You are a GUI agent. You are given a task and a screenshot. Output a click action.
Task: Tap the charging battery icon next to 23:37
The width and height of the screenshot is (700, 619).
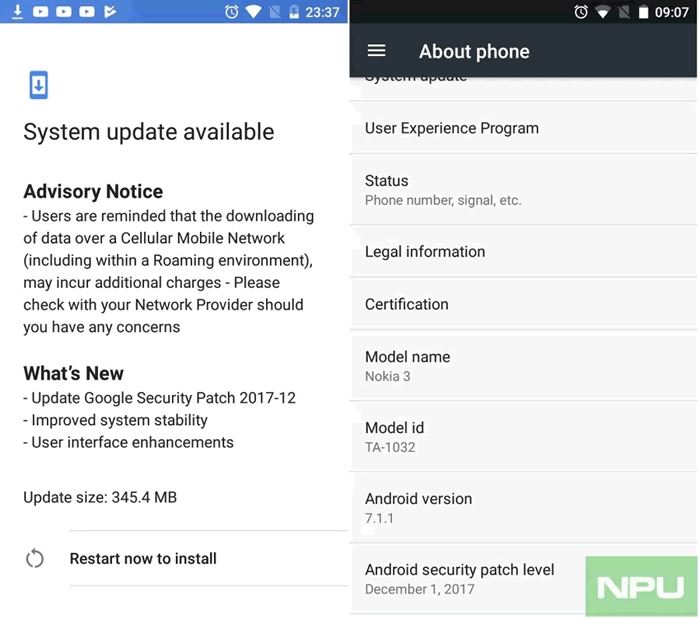pos(293,13)
